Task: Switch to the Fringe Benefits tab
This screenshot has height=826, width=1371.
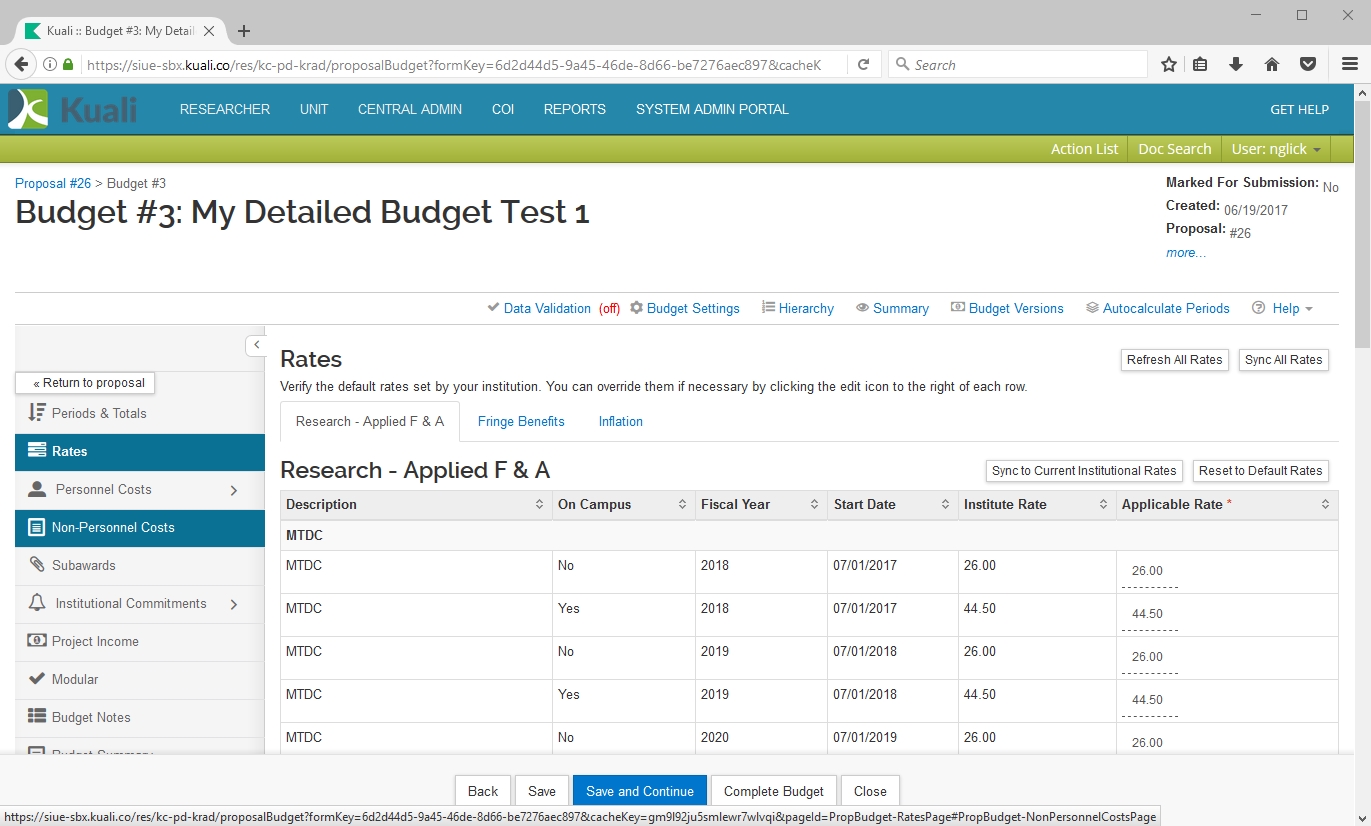Action: click(x=521, y=421)
